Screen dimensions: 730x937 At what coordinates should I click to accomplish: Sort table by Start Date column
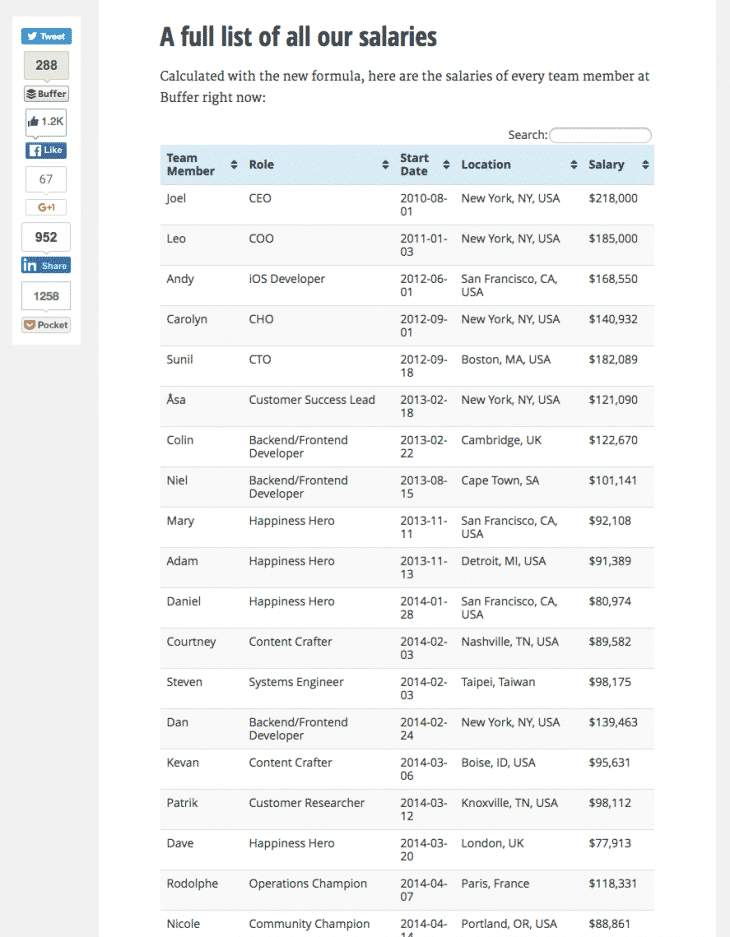(423, 165)
